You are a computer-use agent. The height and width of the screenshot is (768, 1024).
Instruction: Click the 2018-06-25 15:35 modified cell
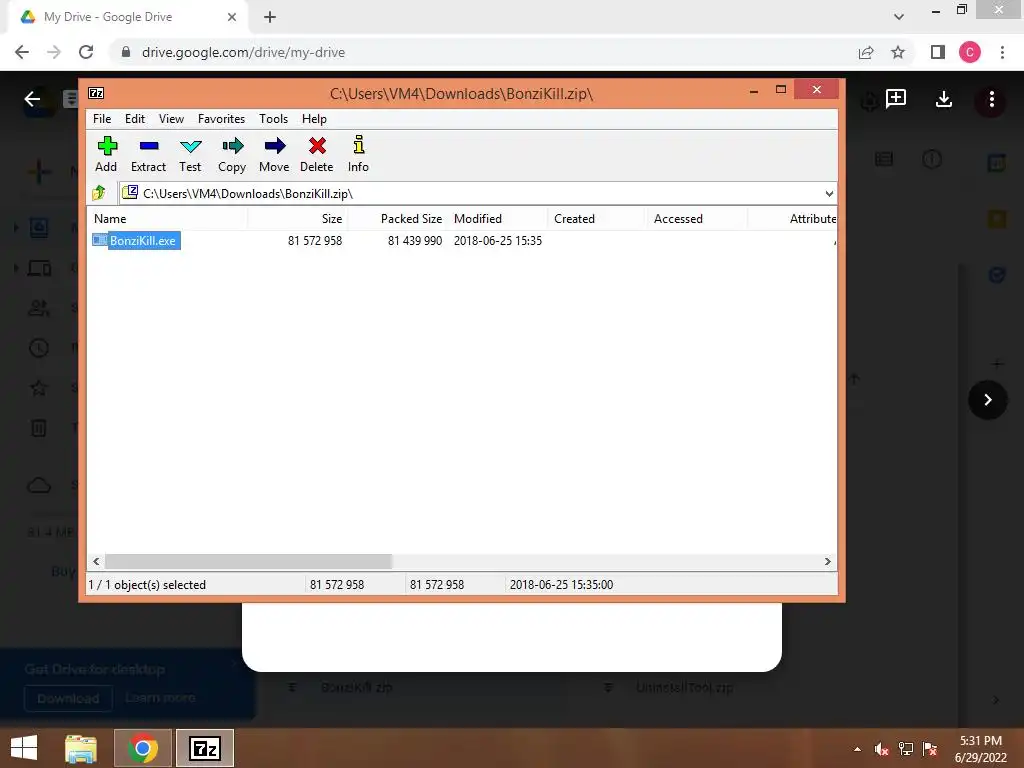[498, 240]
